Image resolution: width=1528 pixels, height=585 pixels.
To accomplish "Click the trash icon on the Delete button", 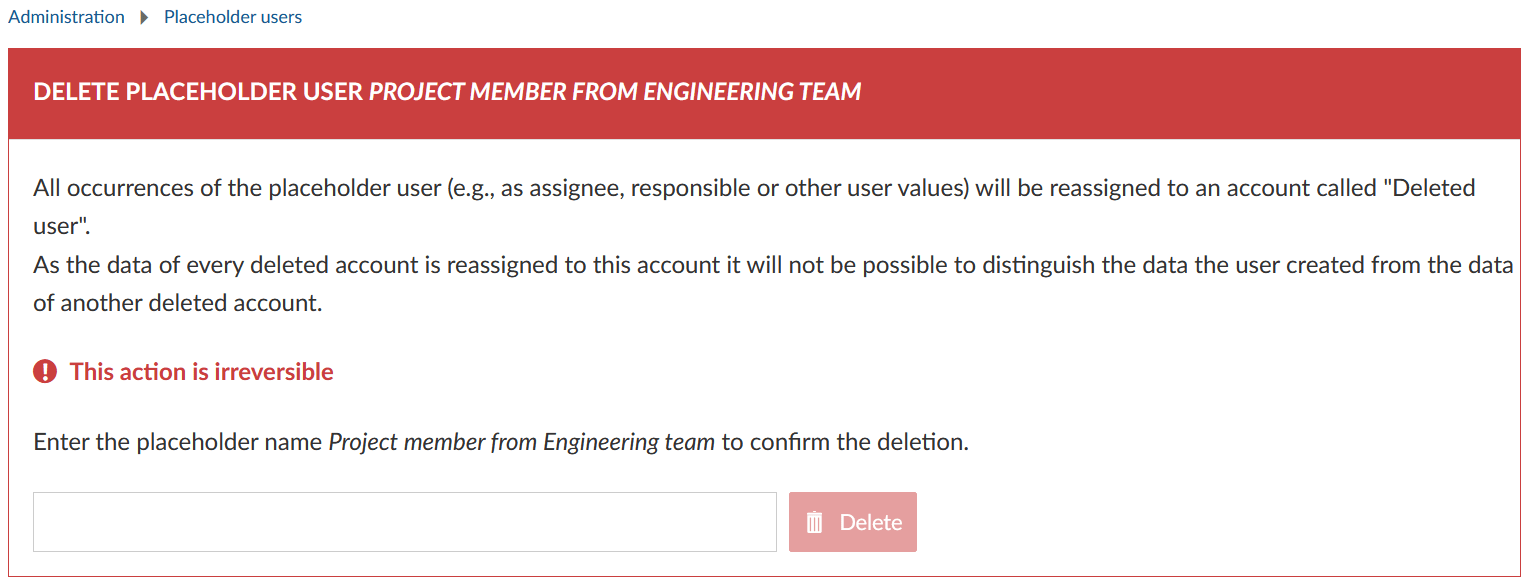I will click(814, 521).
